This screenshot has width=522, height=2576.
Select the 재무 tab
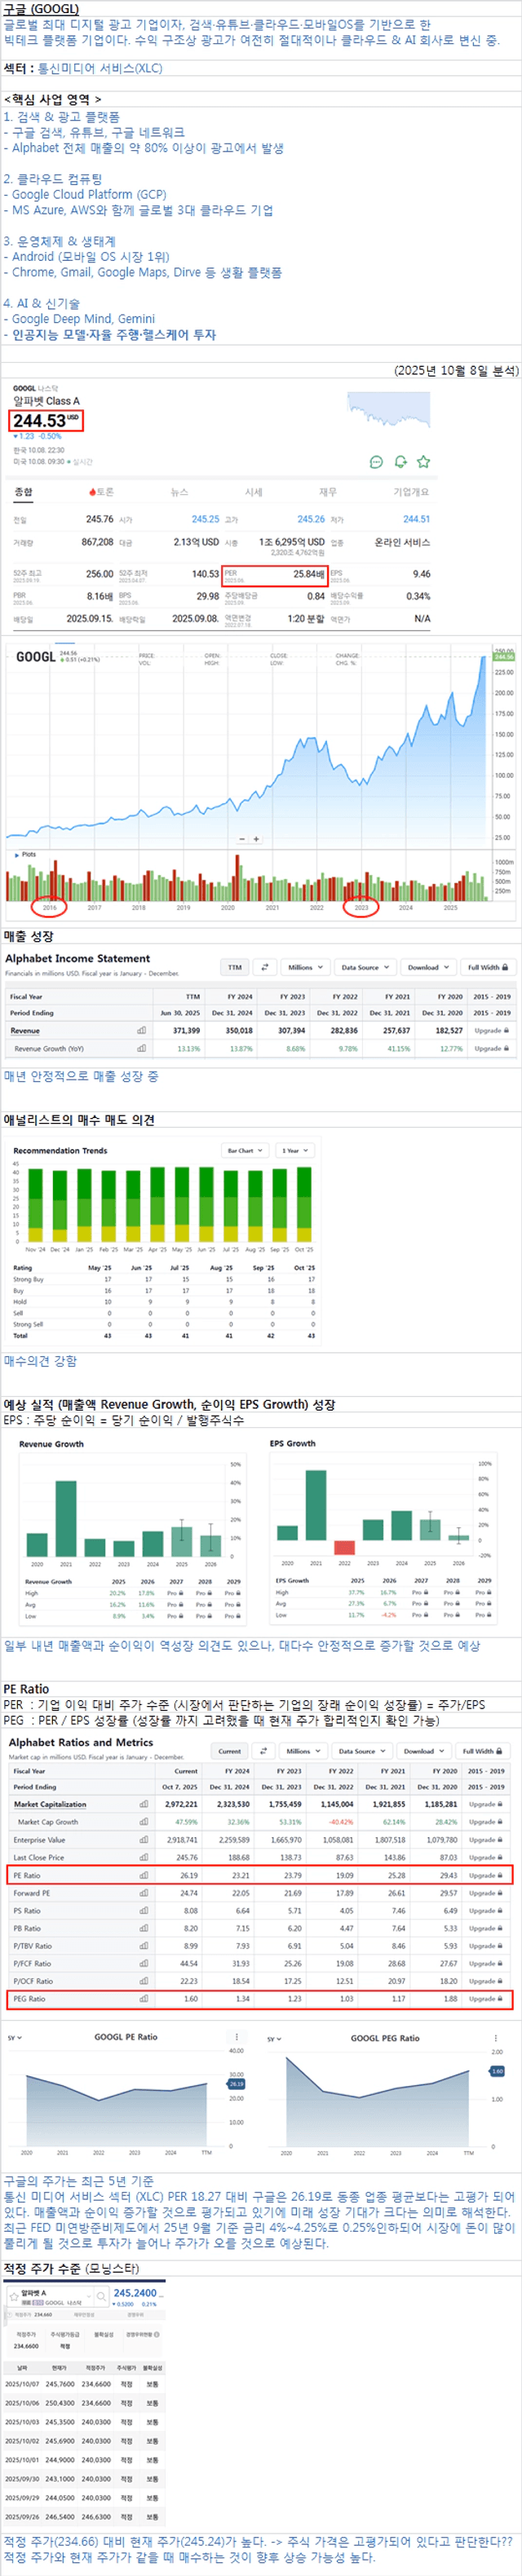tap(328, 492)
